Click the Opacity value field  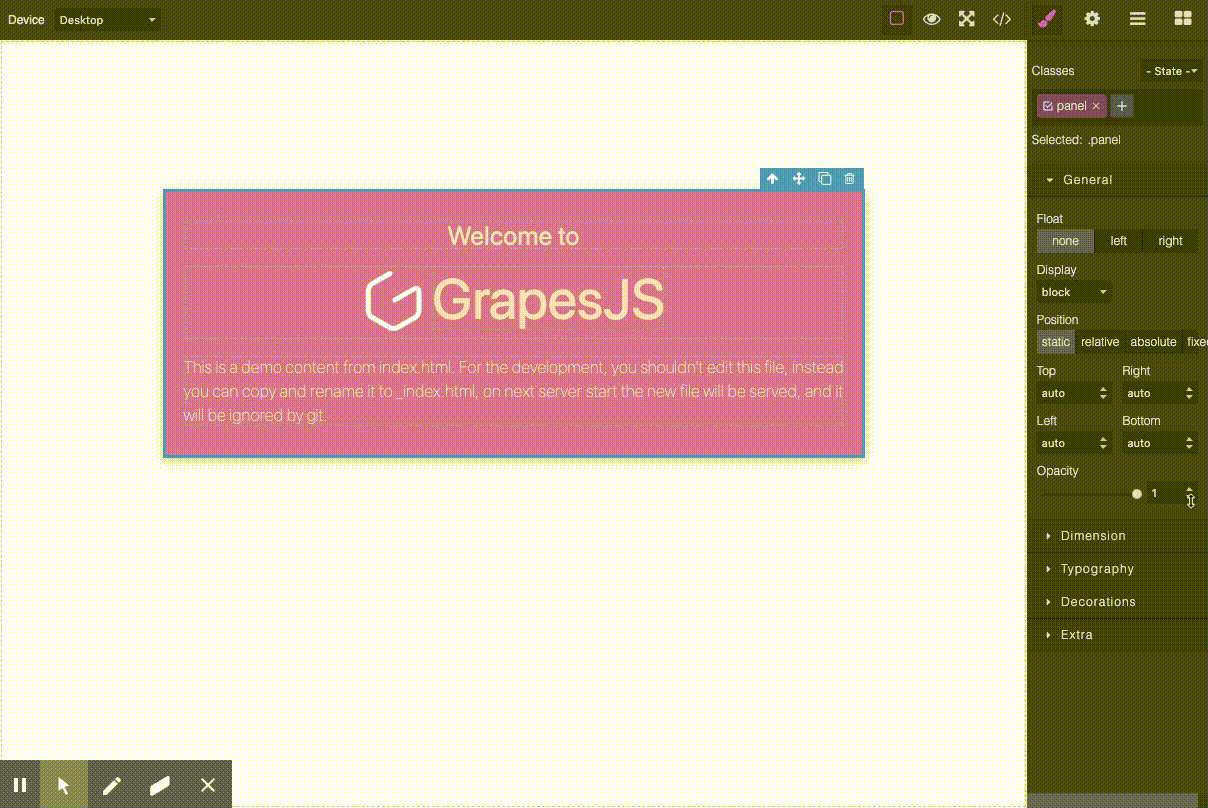pyautogui.click(x=1164, y=494)
